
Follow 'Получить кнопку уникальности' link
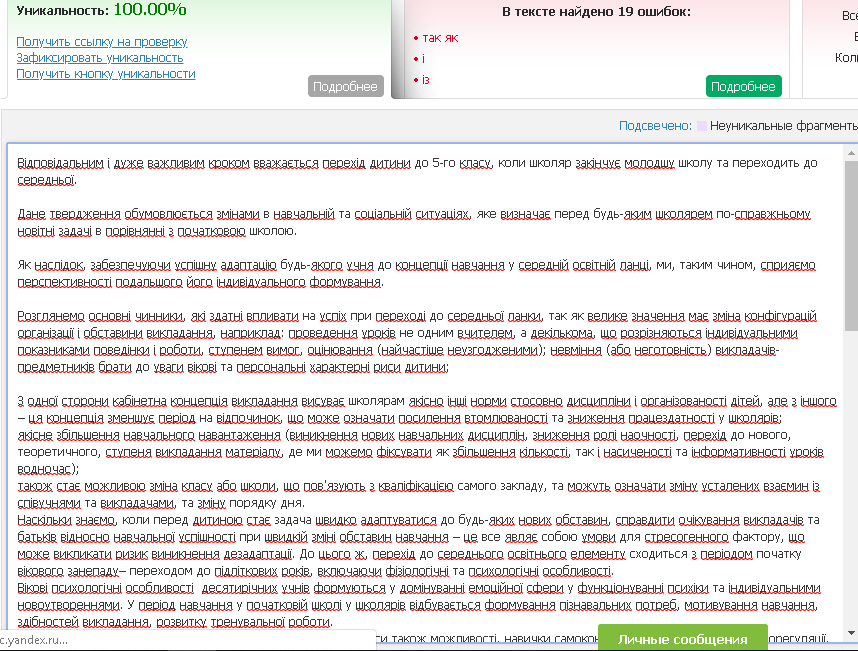click(x=106, y=73)
